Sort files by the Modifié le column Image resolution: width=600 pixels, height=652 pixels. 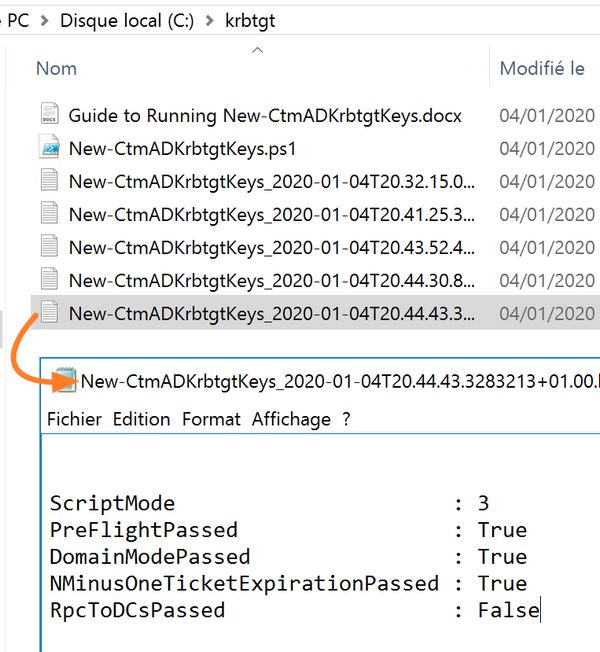pyautogui.click(x=542, y=69)
